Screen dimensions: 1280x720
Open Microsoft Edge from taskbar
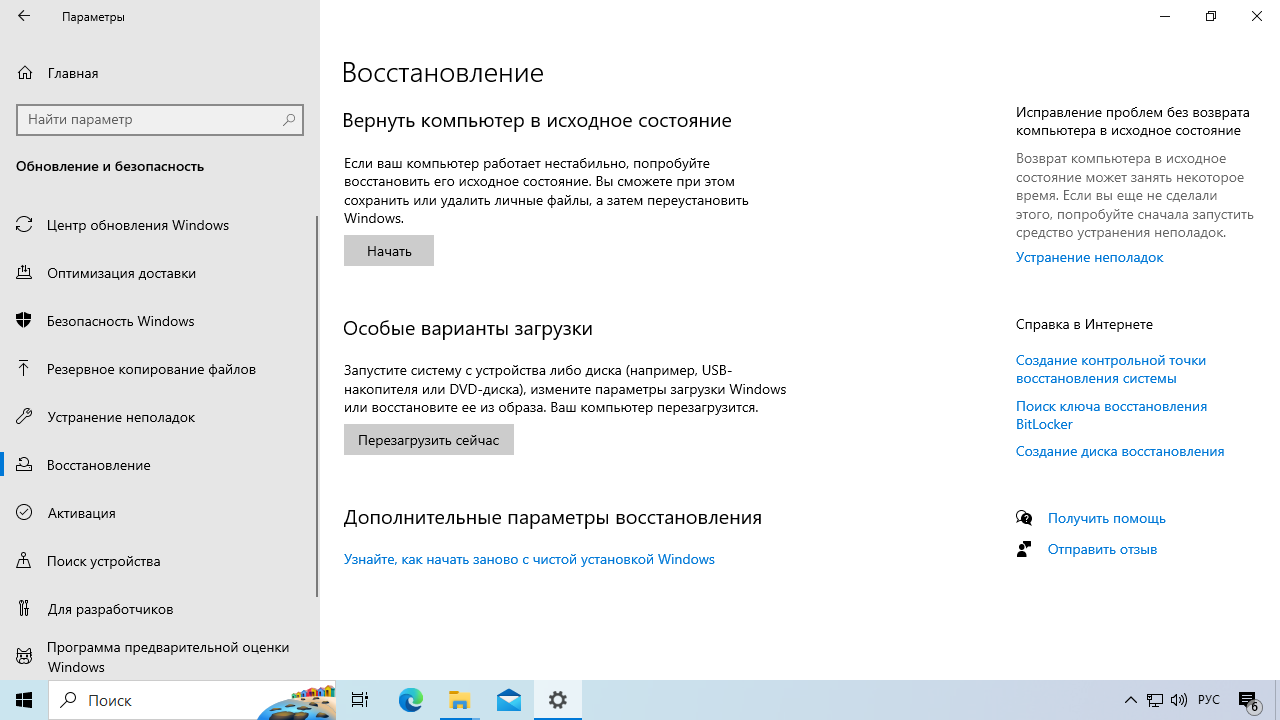pos(411,700)
